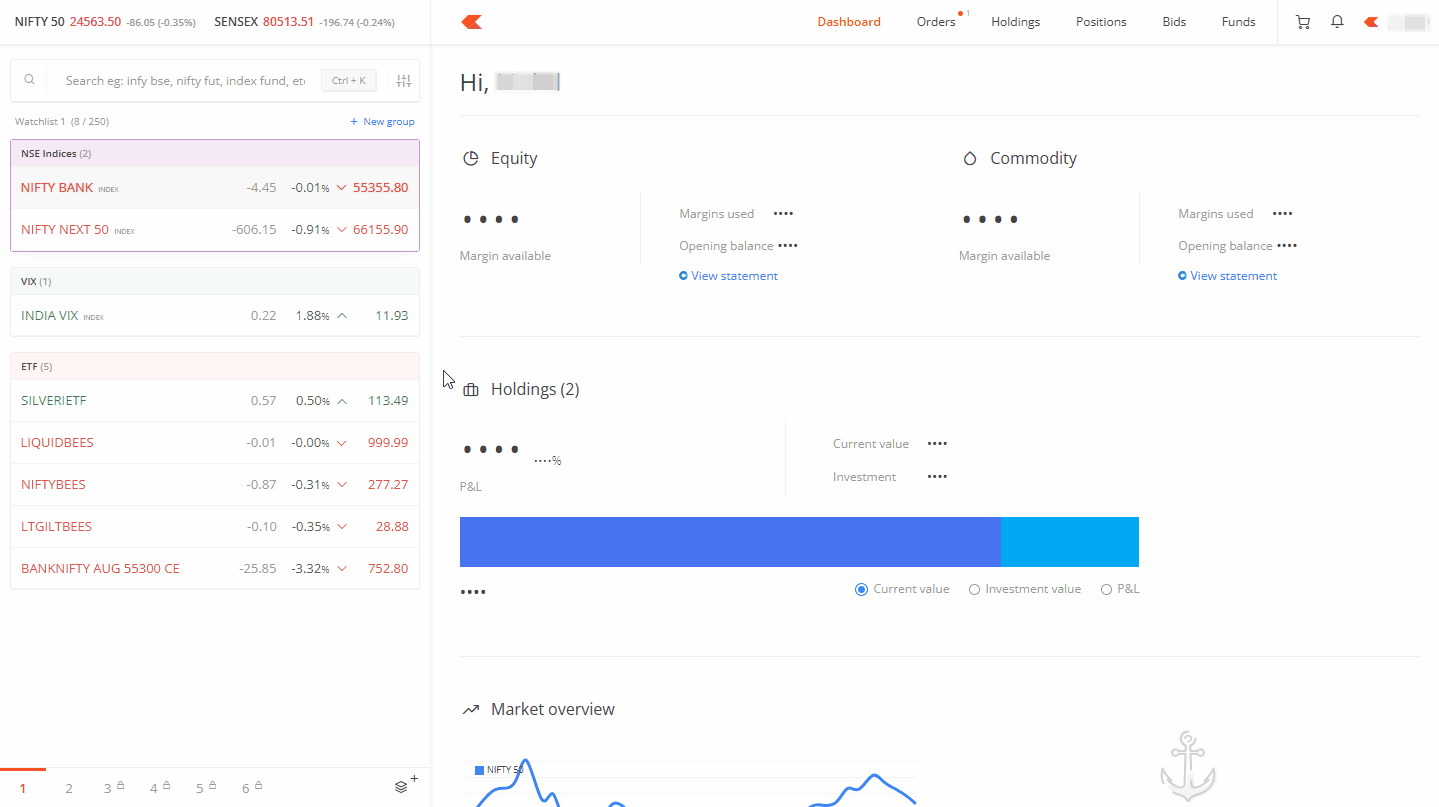Collapse the ETF watchlist group
Image resolution: width=1439 pixels, height=807 pixels.
pyautogui.click(x=36, y=366)
